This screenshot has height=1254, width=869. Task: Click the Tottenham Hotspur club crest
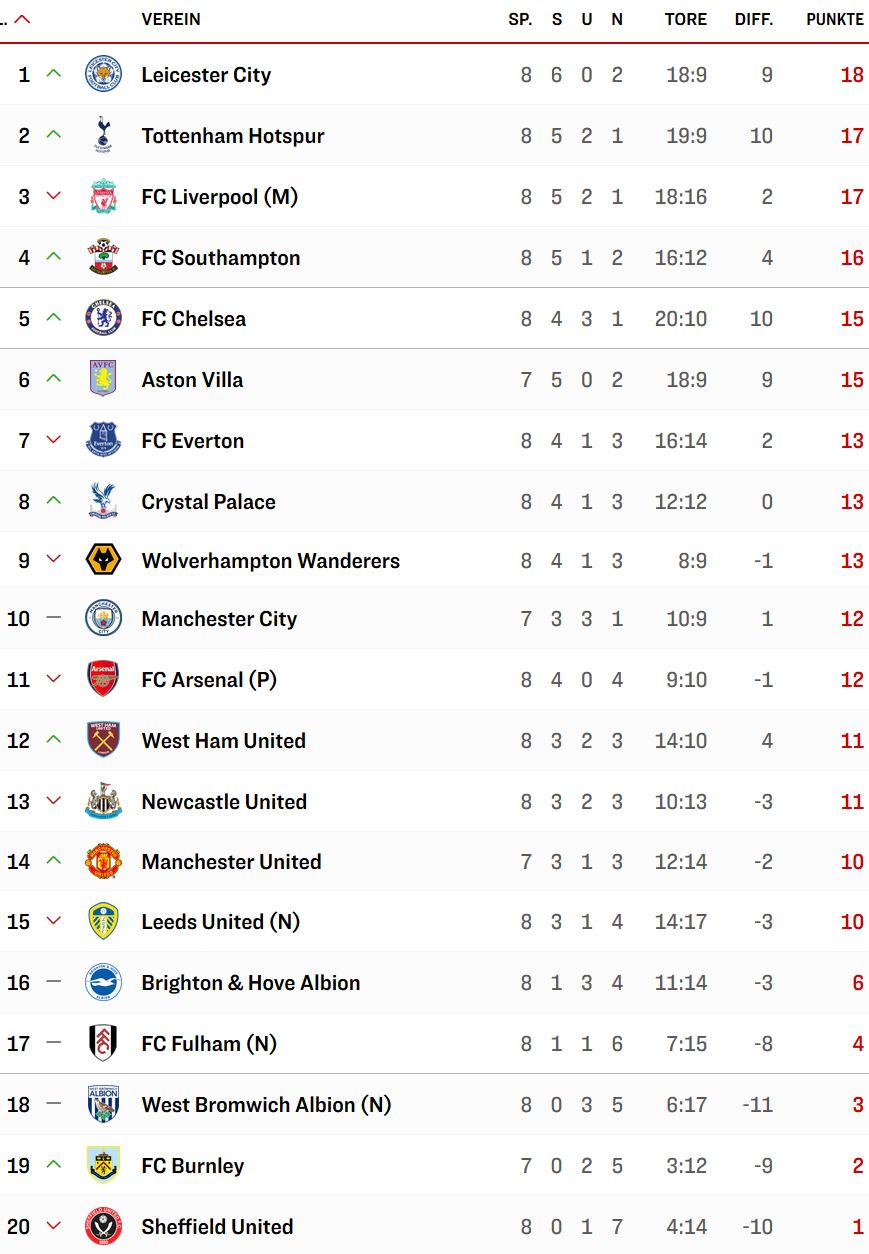coord(103,136)
